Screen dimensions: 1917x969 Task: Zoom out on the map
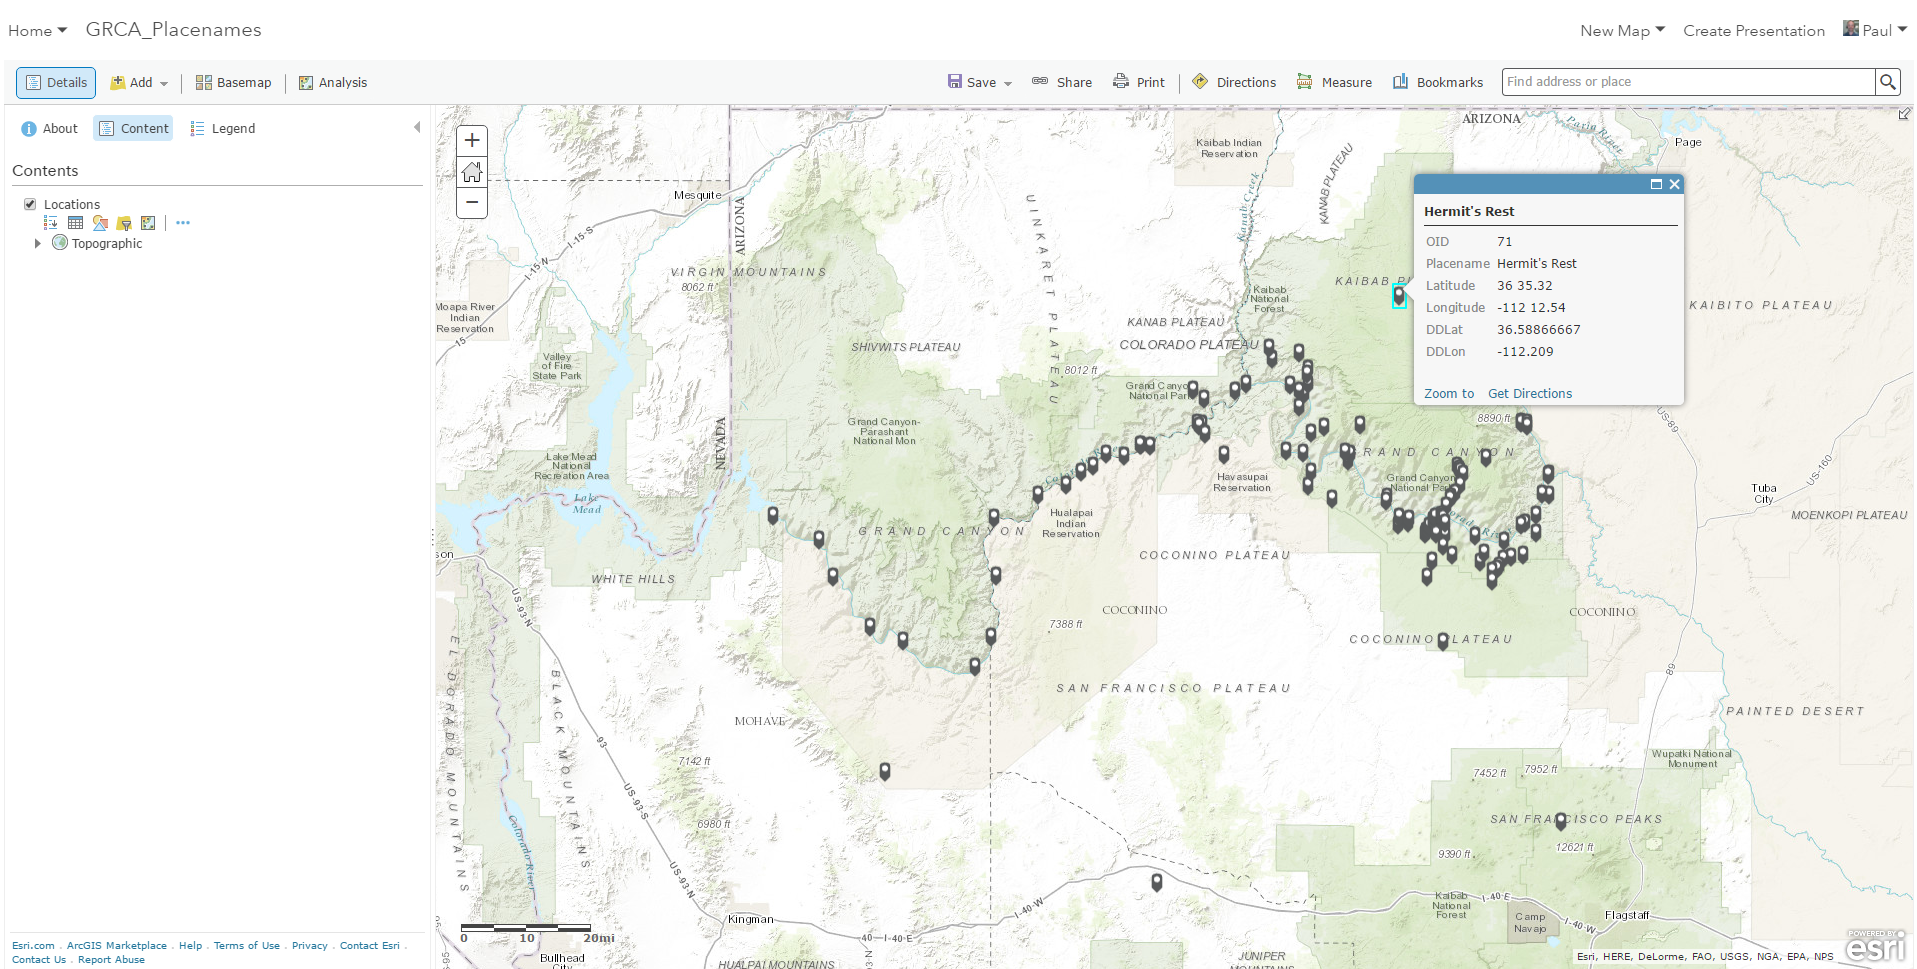472,202
